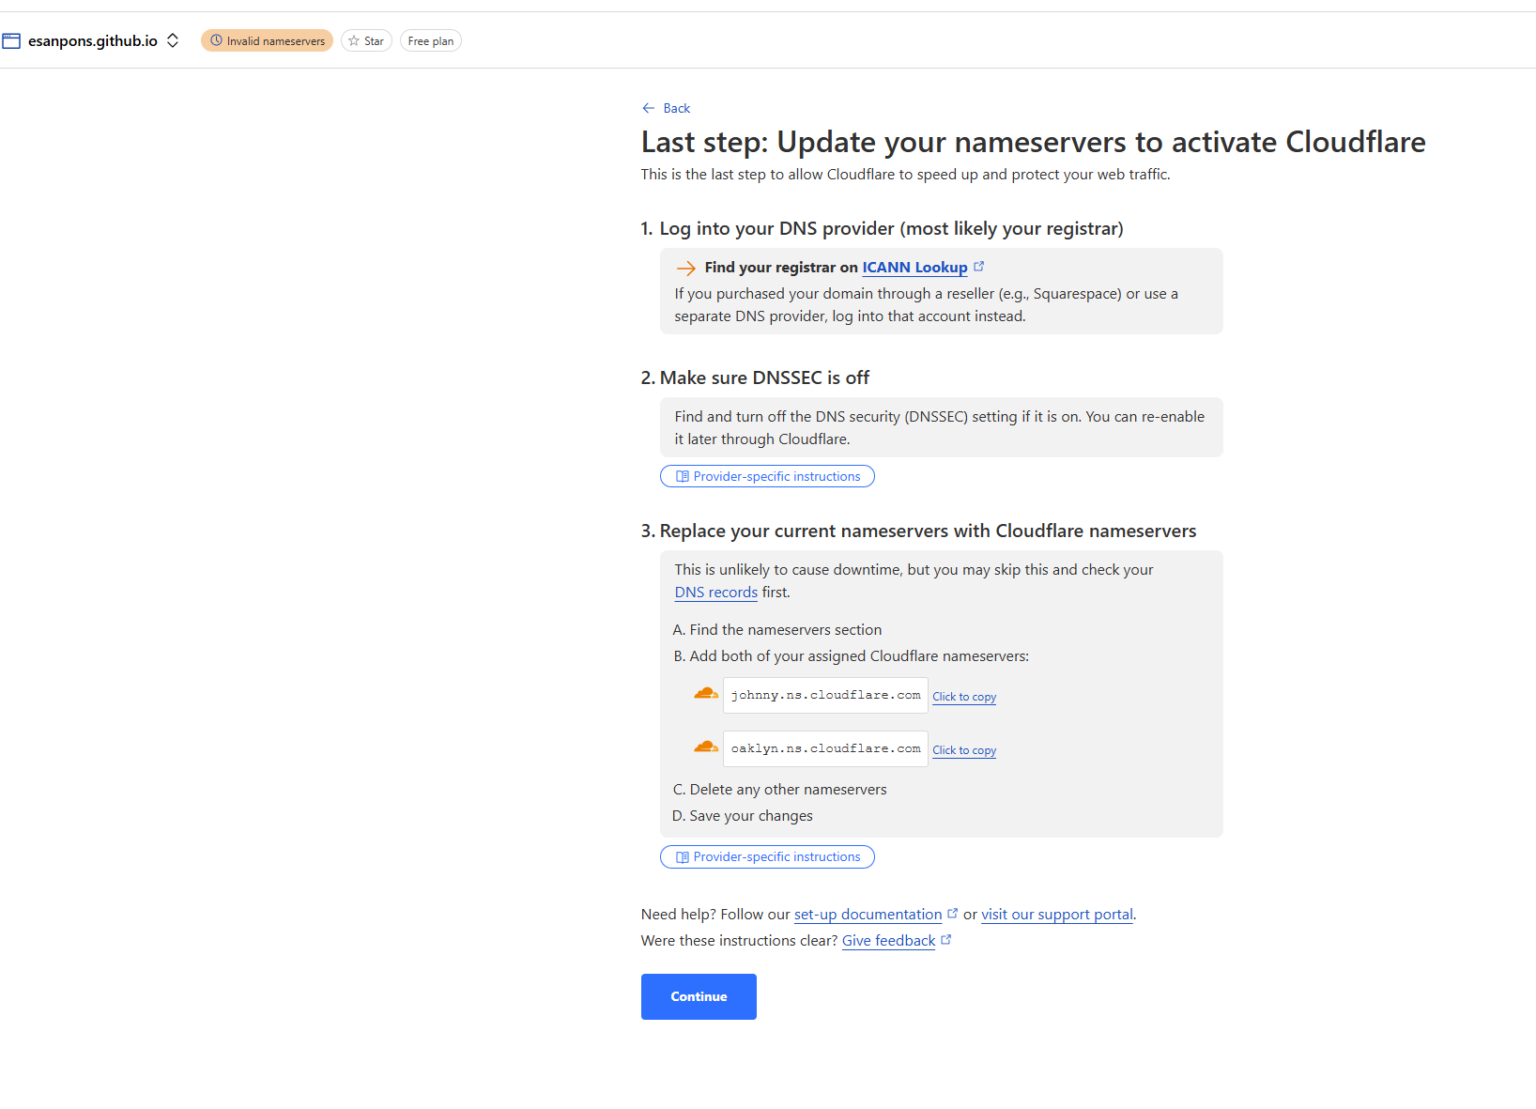Click the Invalid nameservers status badge
Image resolution: width=1536 pixels, height=1109 pixels.
(x=266, y=40)
